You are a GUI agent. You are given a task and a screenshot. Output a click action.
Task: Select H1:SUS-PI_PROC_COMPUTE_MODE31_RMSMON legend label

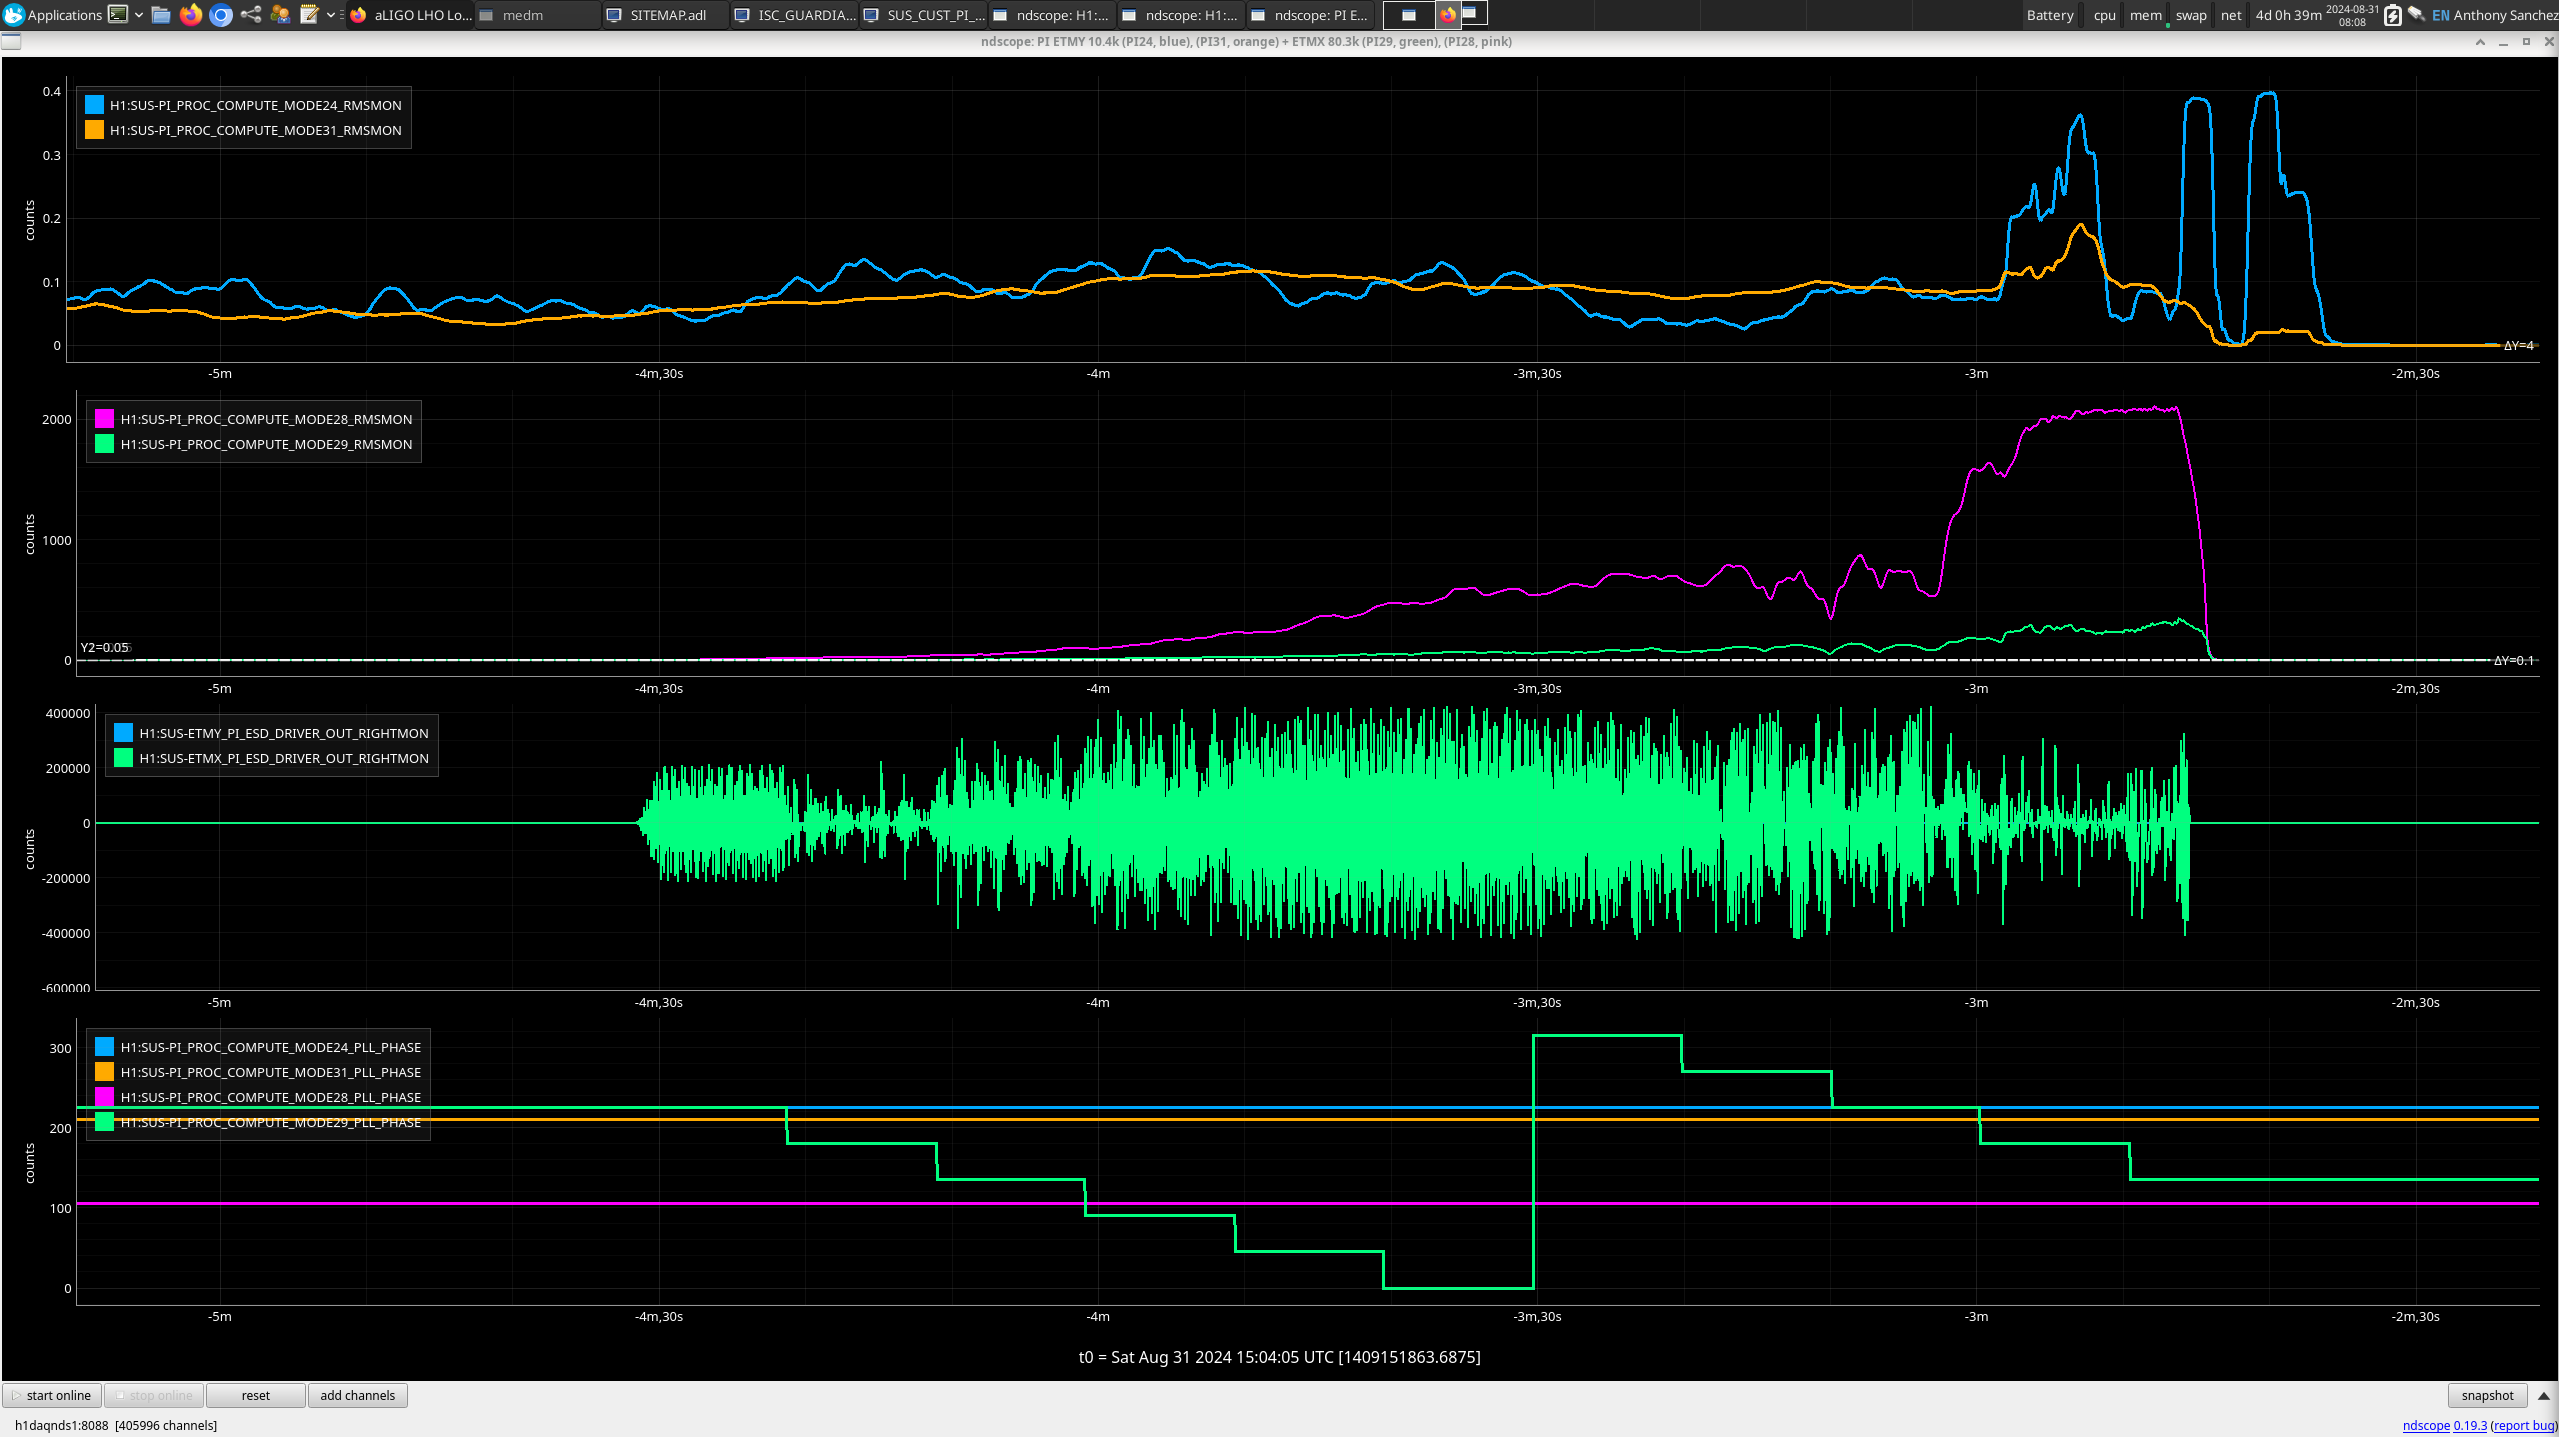[256, 130]
